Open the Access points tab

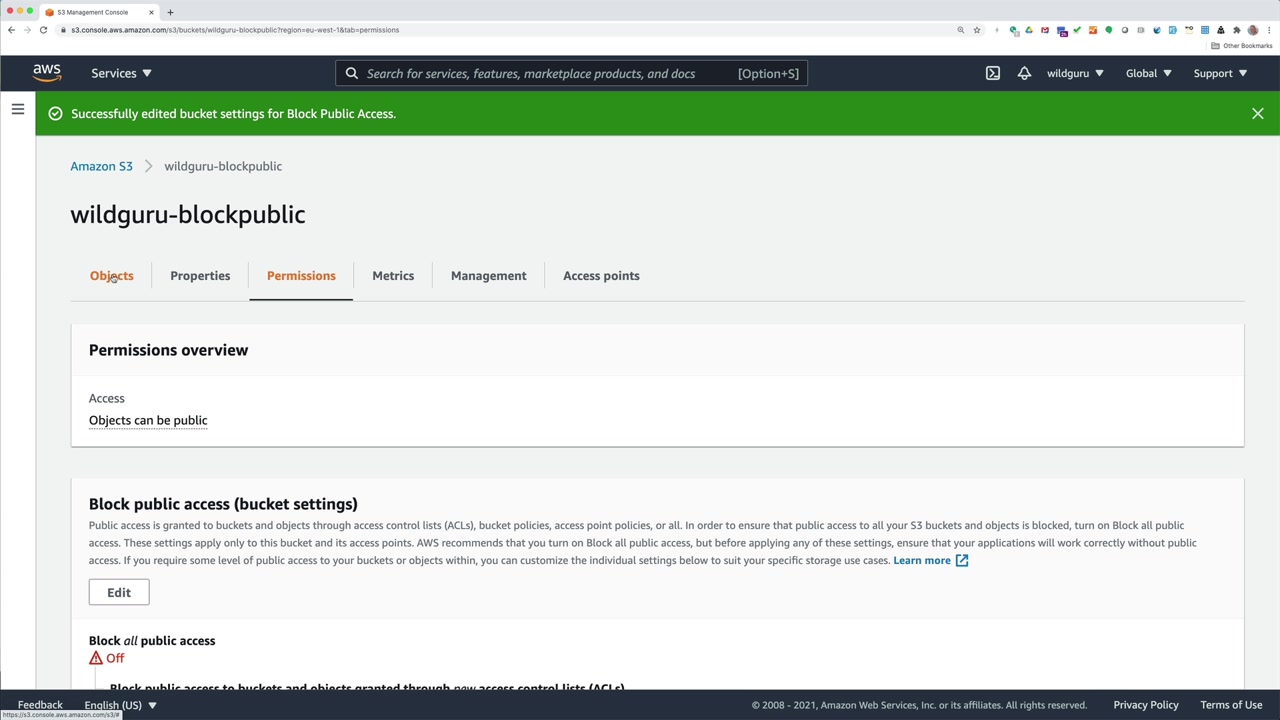(601, 276)
